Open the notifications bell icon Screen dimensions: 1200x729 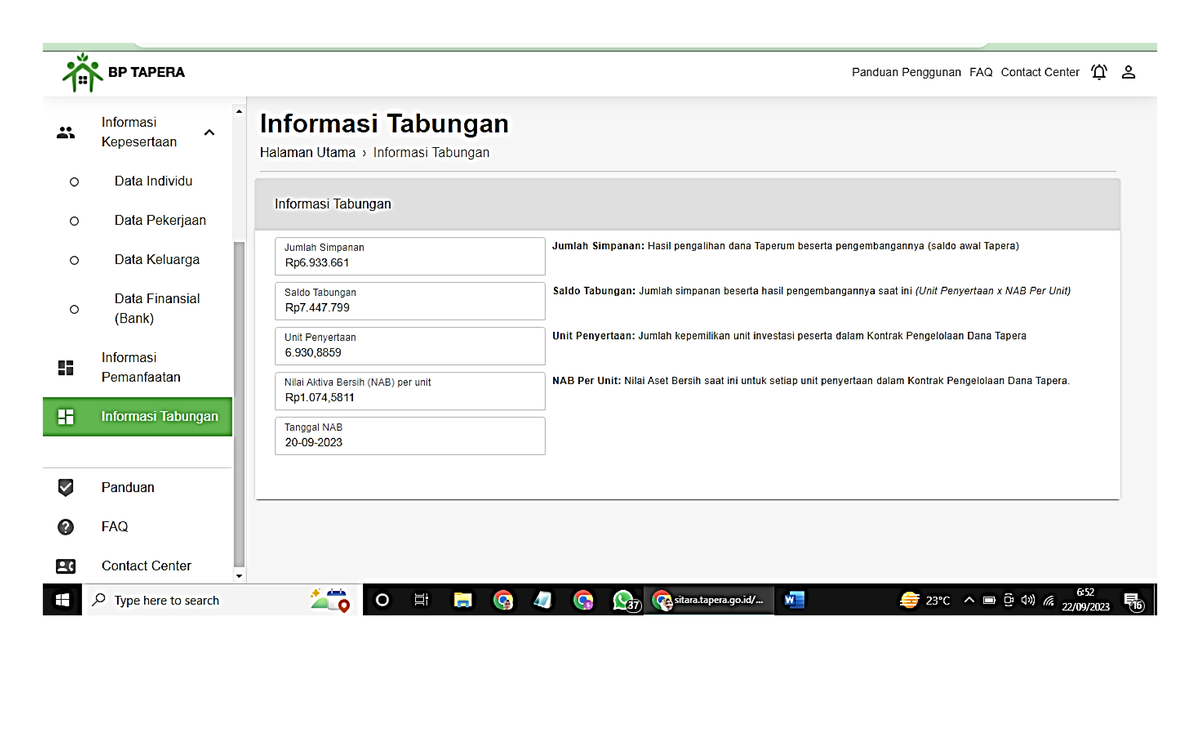tap(1099, 72)
